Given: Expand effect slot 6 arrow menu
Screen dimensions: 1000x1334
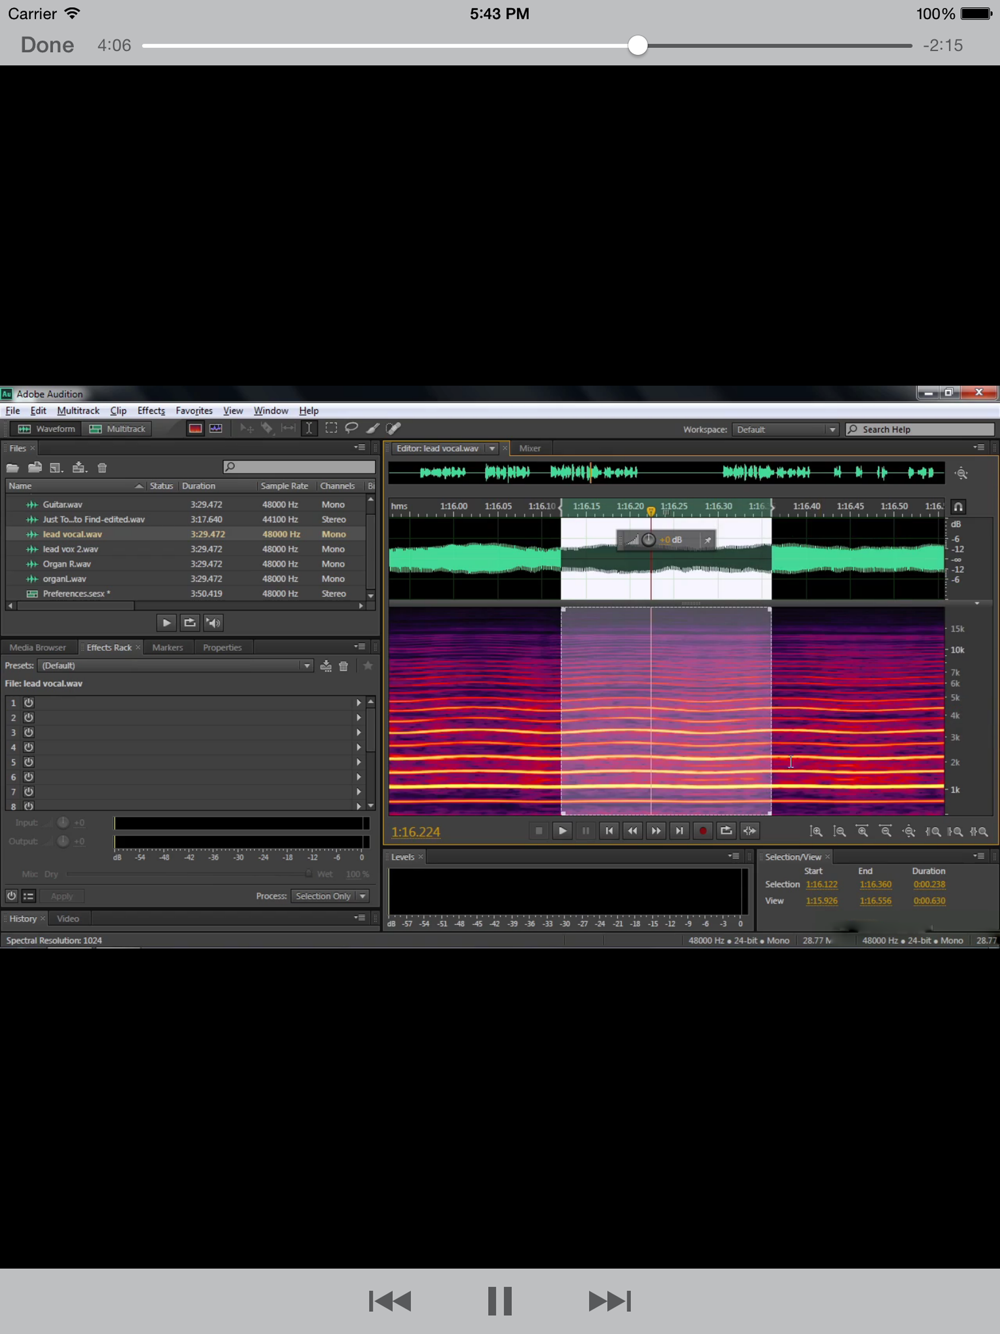Looking at the screenshot, I should coord(358,777).
